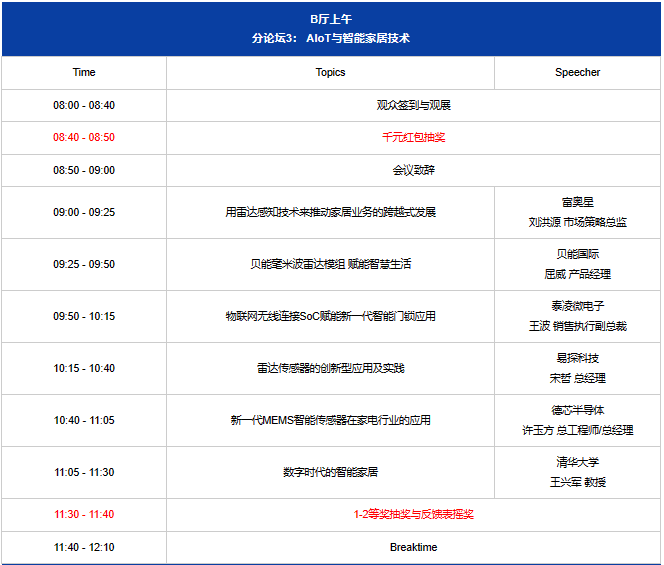Click topic '用雷达感知技术来推动家居业务的跨越式发展'
The width and height of the screenshot is (664, 565).
(330, 212)
